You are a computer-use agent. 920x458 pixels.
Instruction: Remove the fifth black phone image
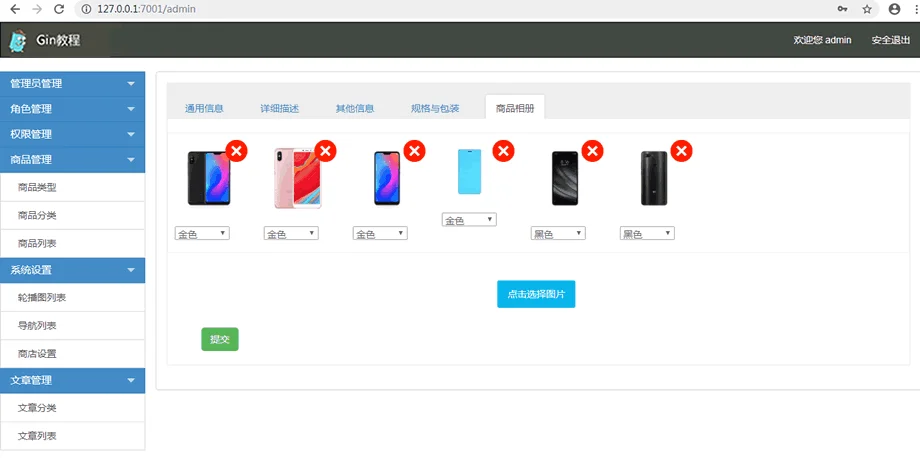click(593, 151)
